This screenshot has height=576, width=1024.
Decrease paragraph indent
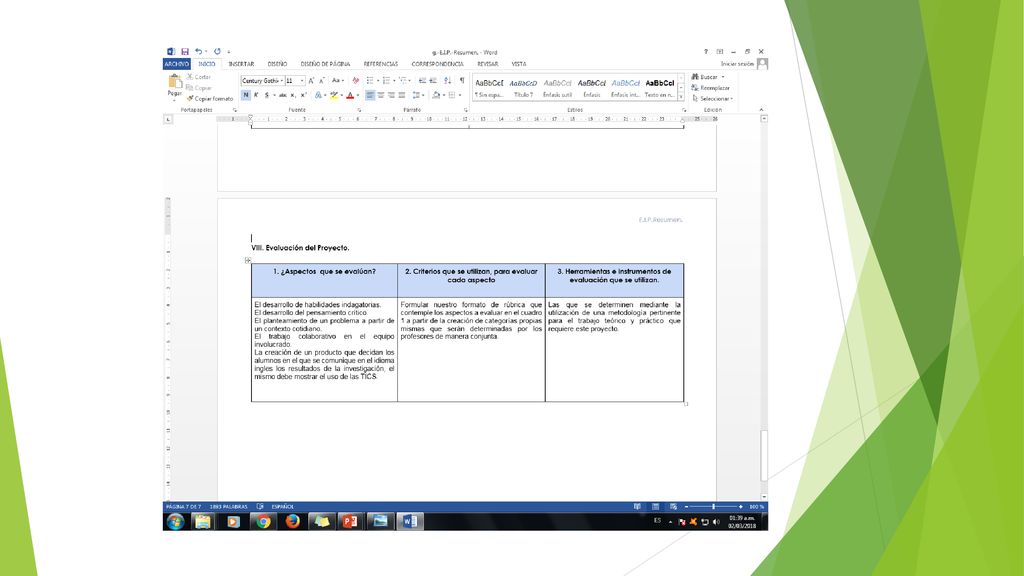tap(422, 81)
